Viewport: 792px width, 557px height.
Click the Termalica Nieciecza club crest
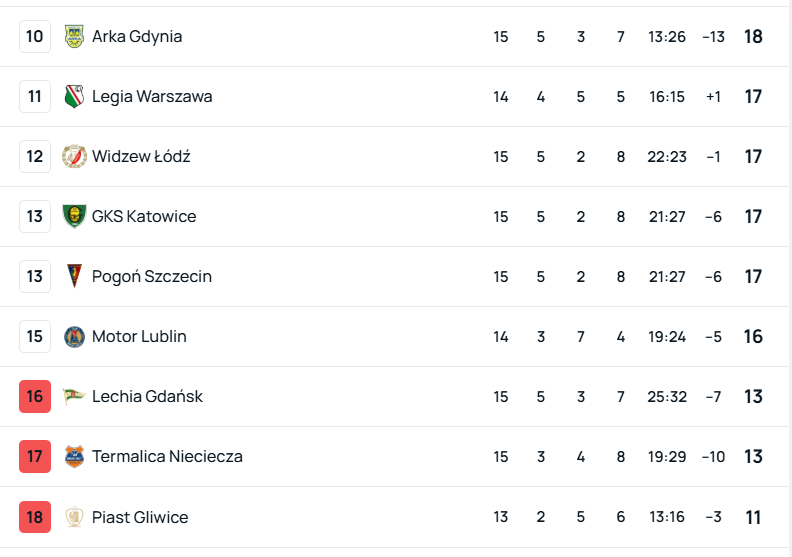pos(74,457)
